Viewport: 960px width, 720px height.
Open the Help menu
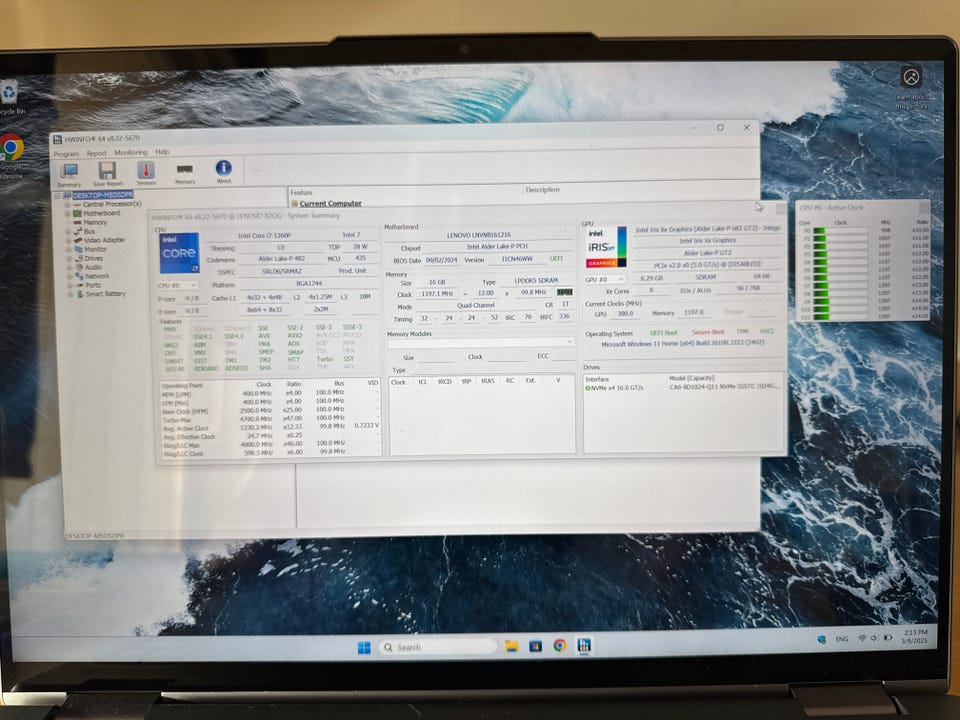point(162,152)
